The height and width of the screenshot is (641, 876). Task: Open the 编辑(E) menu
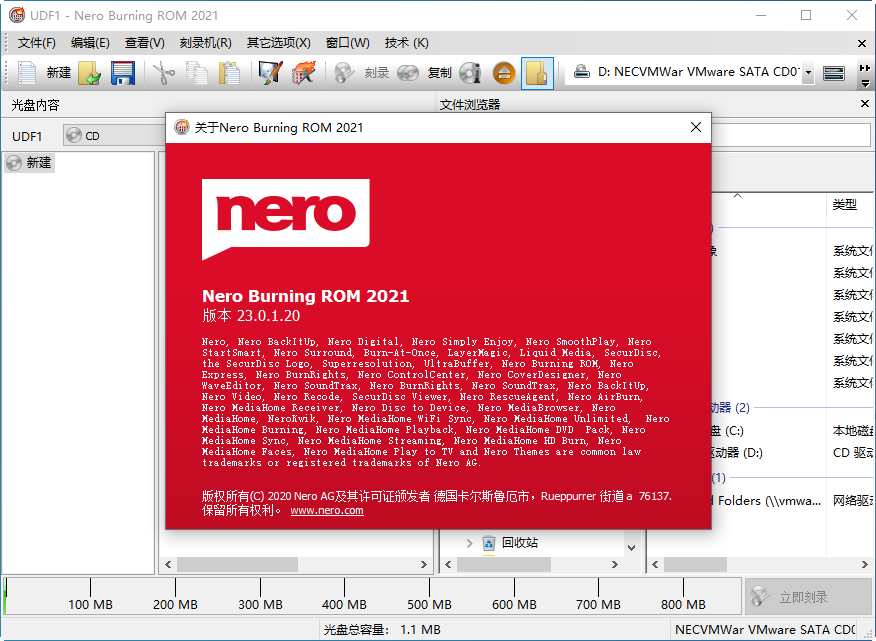tap(90, 43)
